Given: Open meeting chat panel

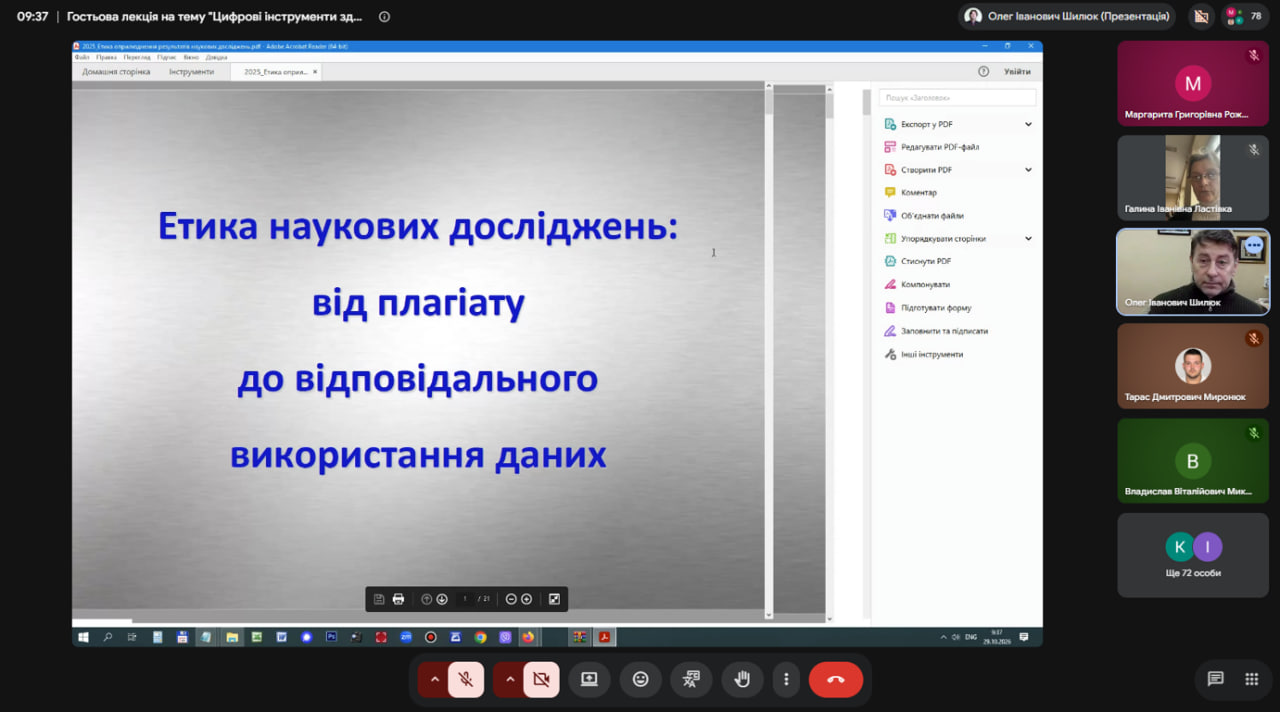Looking at the screenshot, I should [1215, 679].
